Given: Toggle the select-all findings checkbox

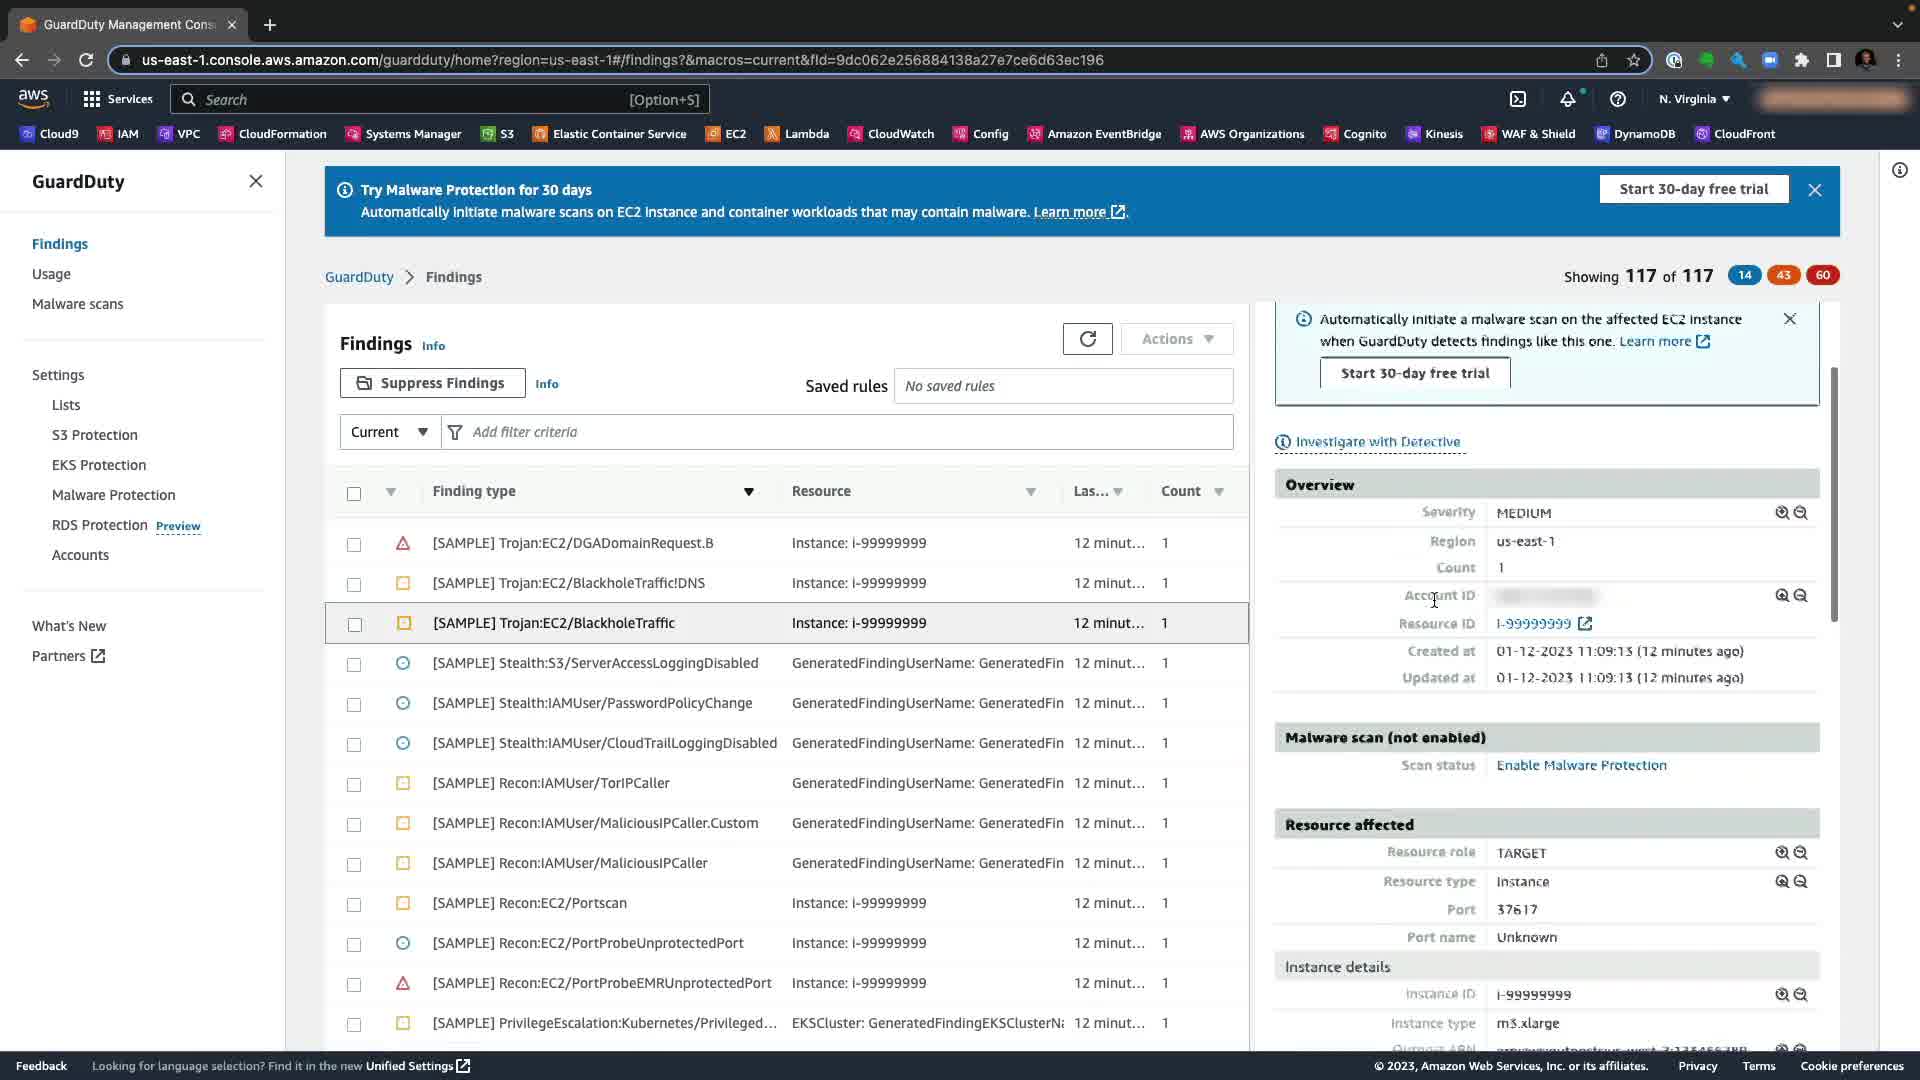Looking at the screenshot, I should coord(354,493).
